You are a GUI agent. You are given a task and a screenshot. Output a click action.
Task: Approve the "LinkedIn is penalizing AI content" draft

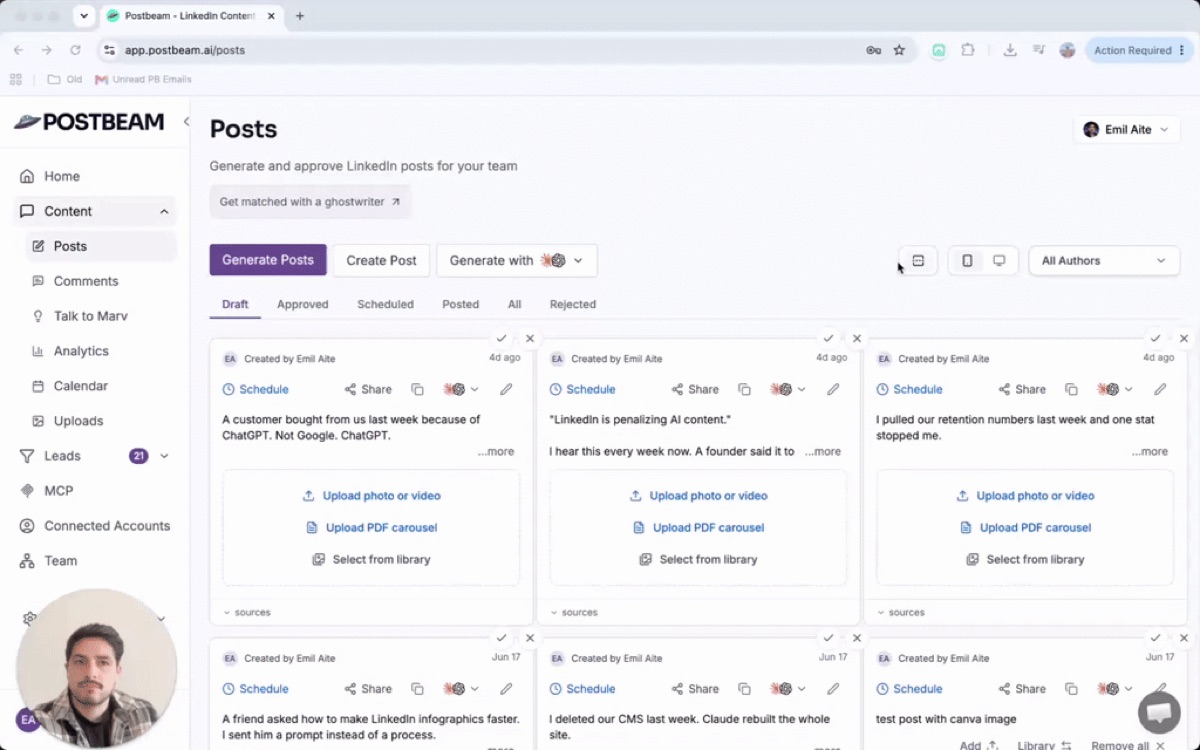click(828, 339)
